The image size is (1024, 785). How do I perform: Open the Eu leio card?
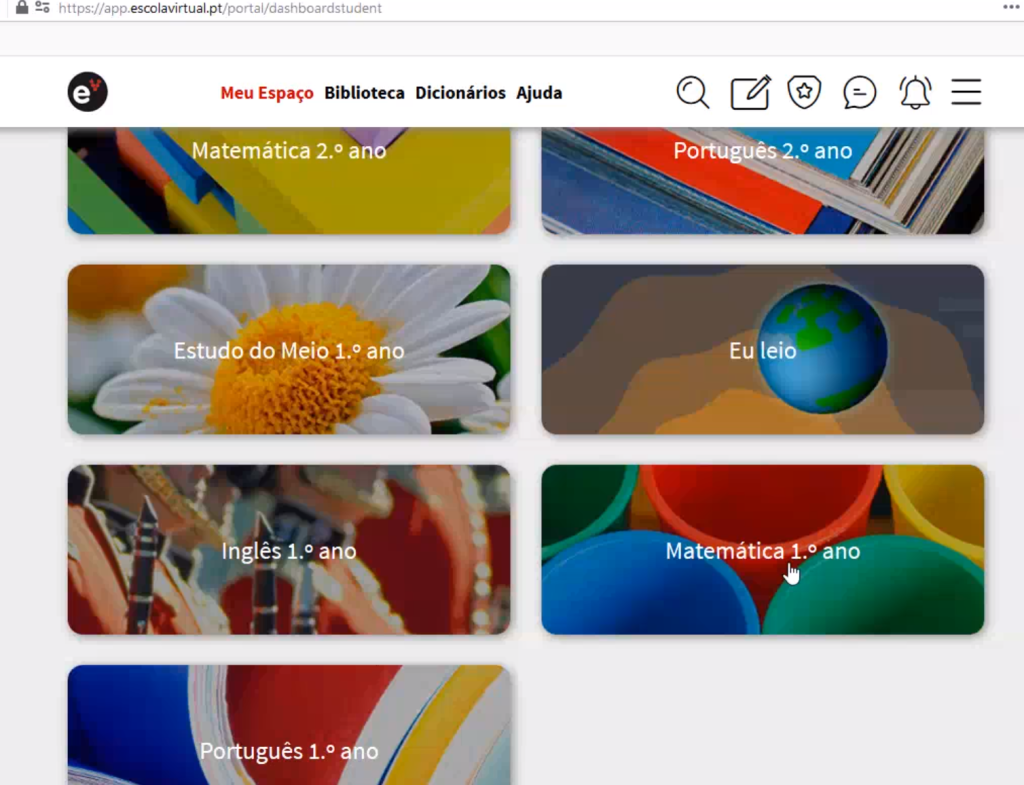(x=763, y=349)
